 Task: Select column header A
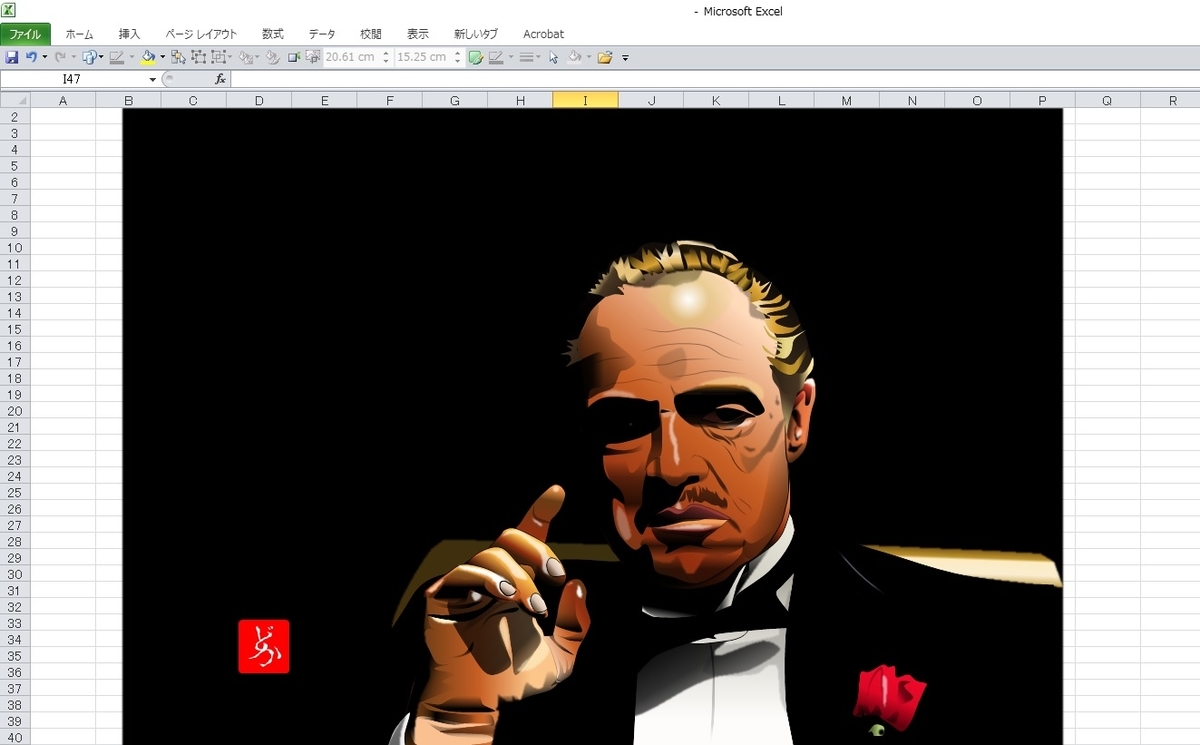[x=63, y=100]
